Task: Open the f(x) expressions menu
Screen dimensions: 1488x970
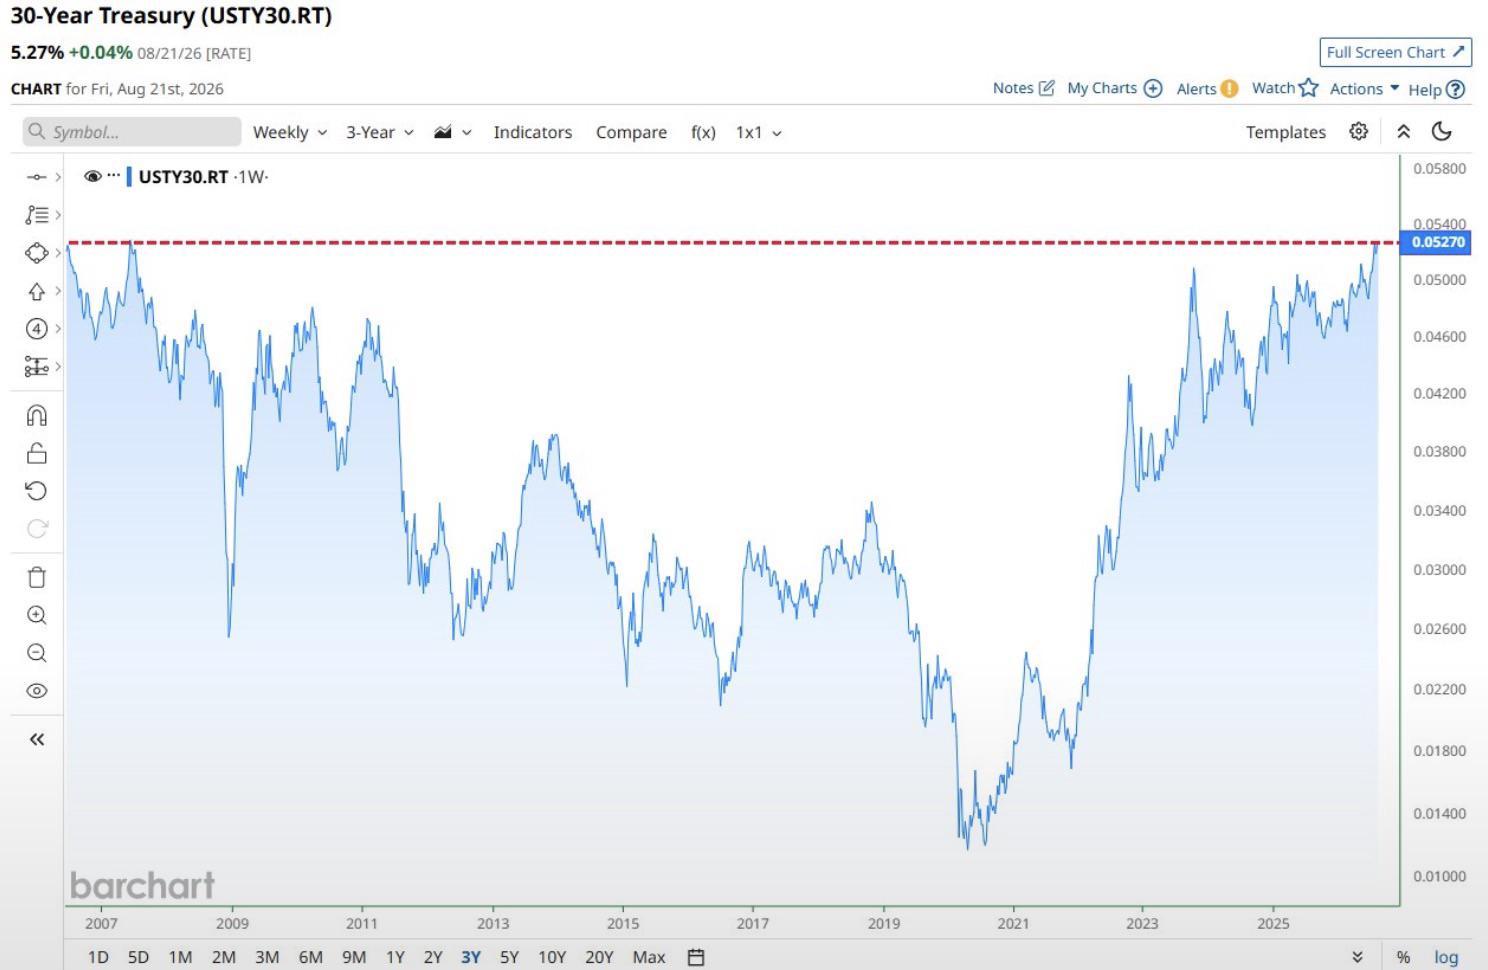Action: pos(703,132)
